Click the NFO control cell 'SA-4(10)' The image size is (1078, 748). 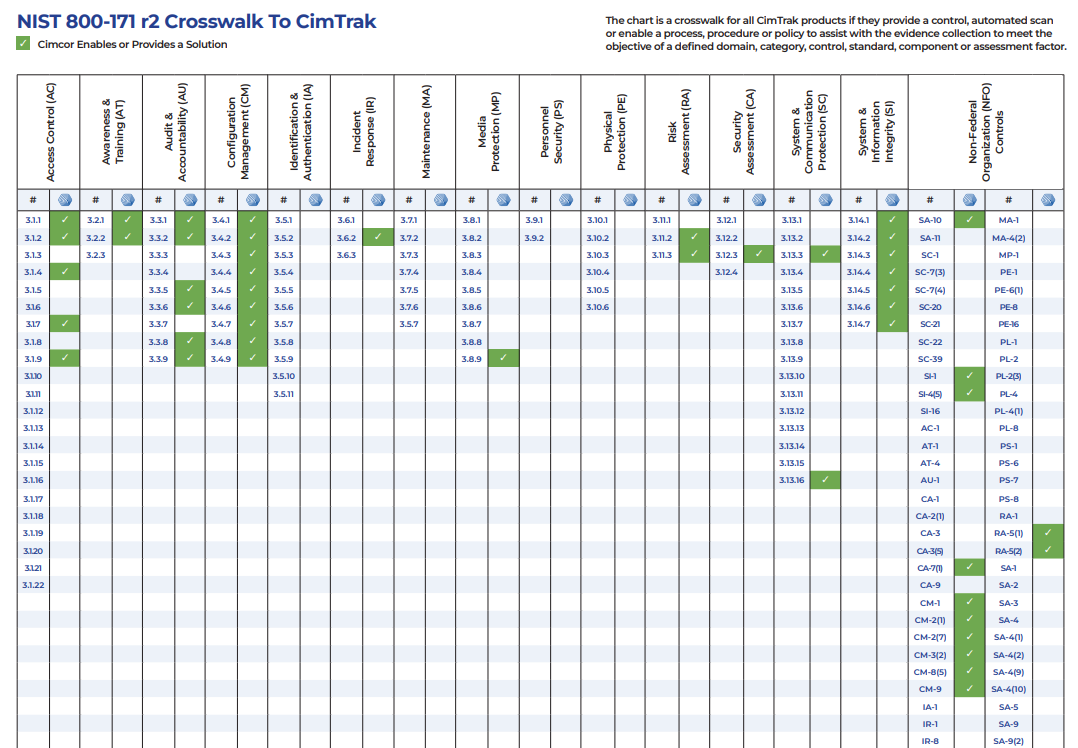pos(1009,689)
